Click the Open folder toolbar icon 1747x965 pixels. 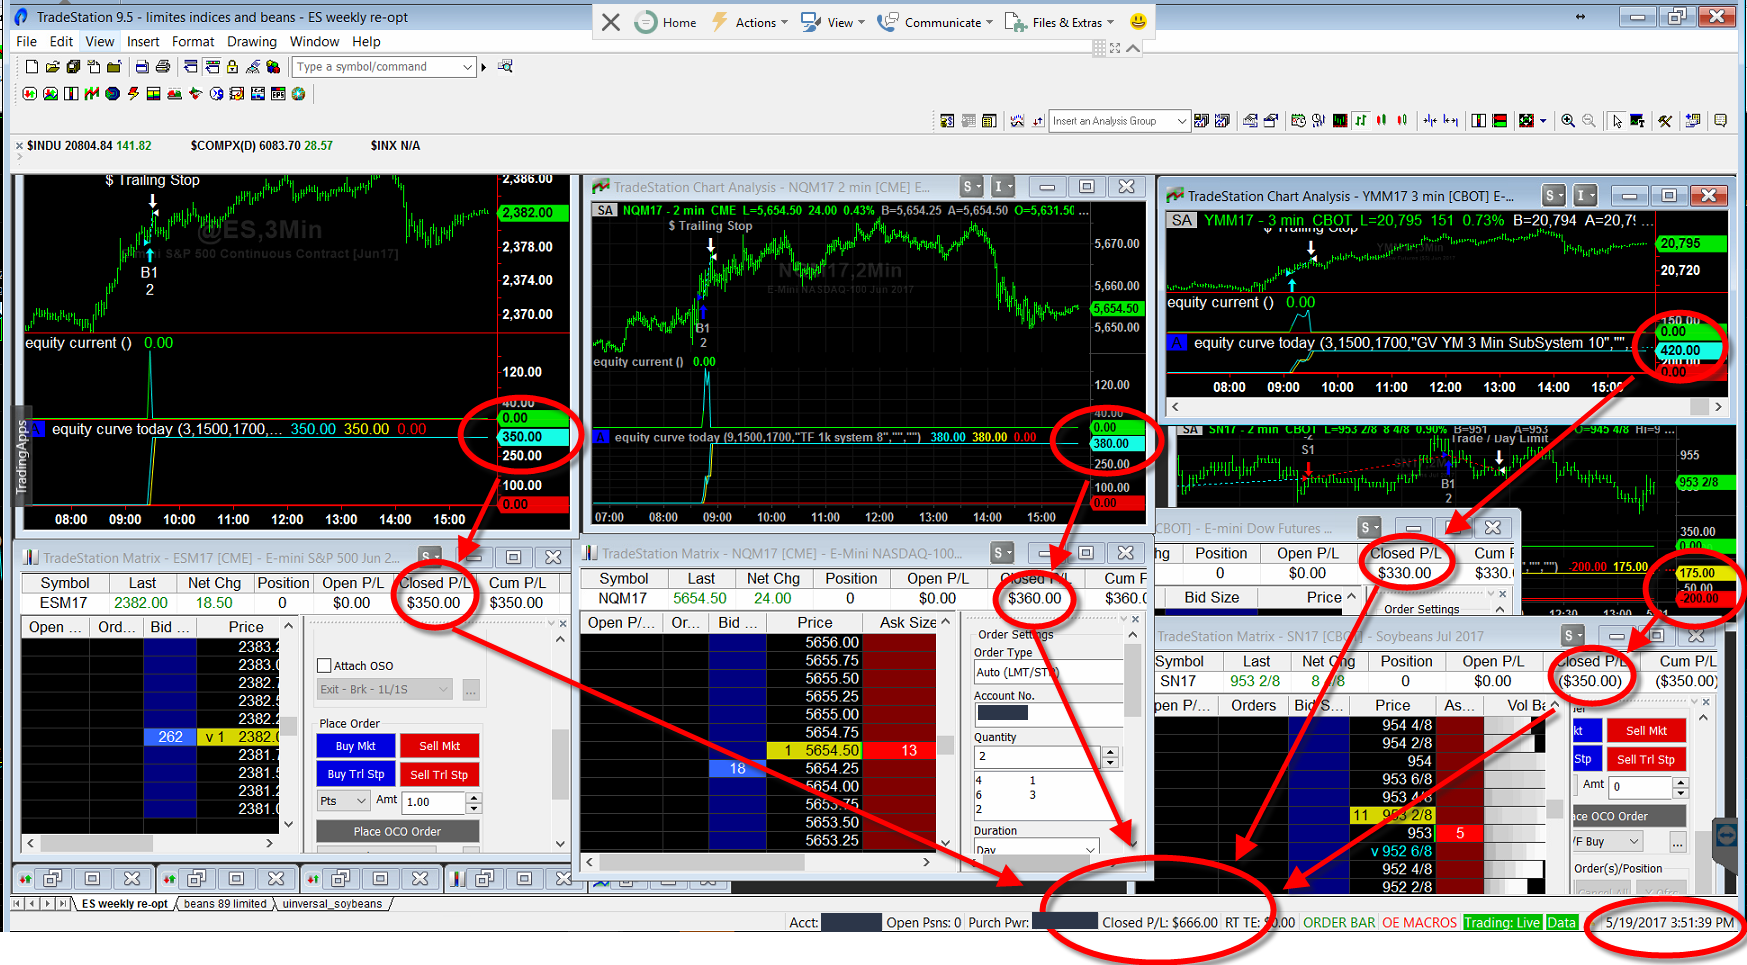tap(52, 67)
